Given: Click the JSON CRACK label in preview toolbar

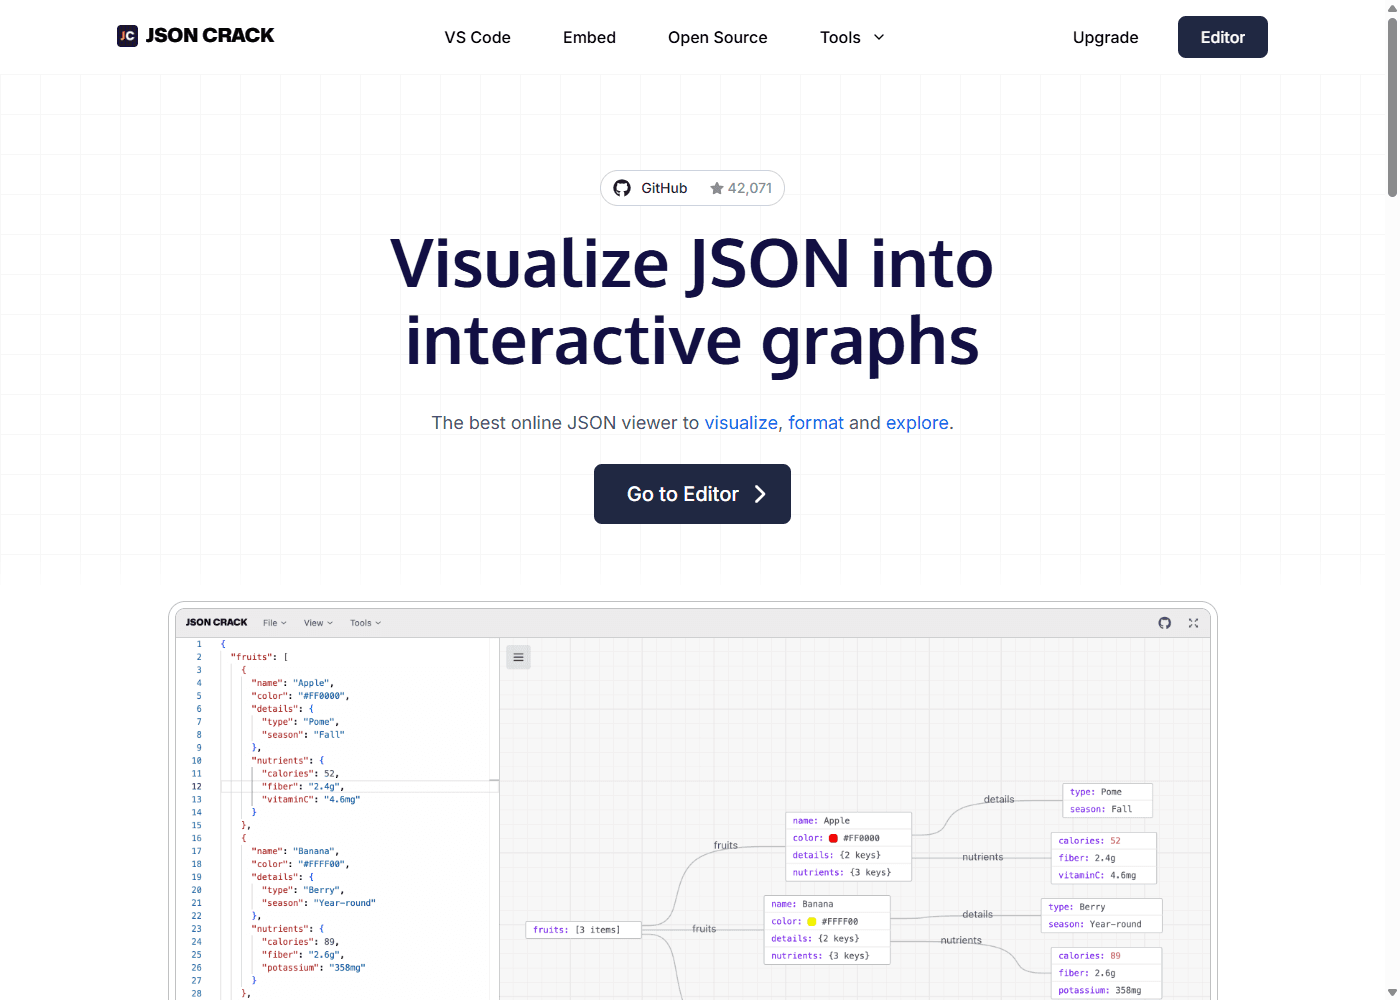Looking at the screenshot, I should [x=216, y=623].
